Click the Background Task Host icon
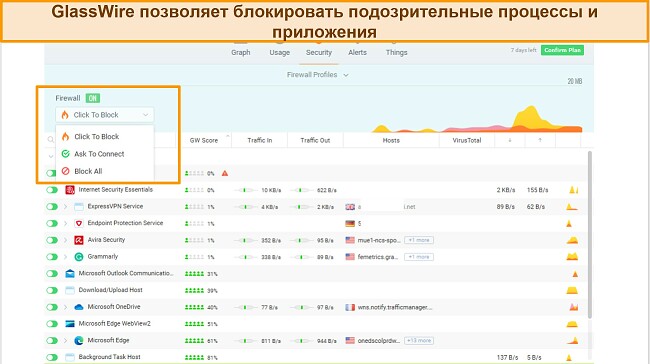 tap(70, 357)
